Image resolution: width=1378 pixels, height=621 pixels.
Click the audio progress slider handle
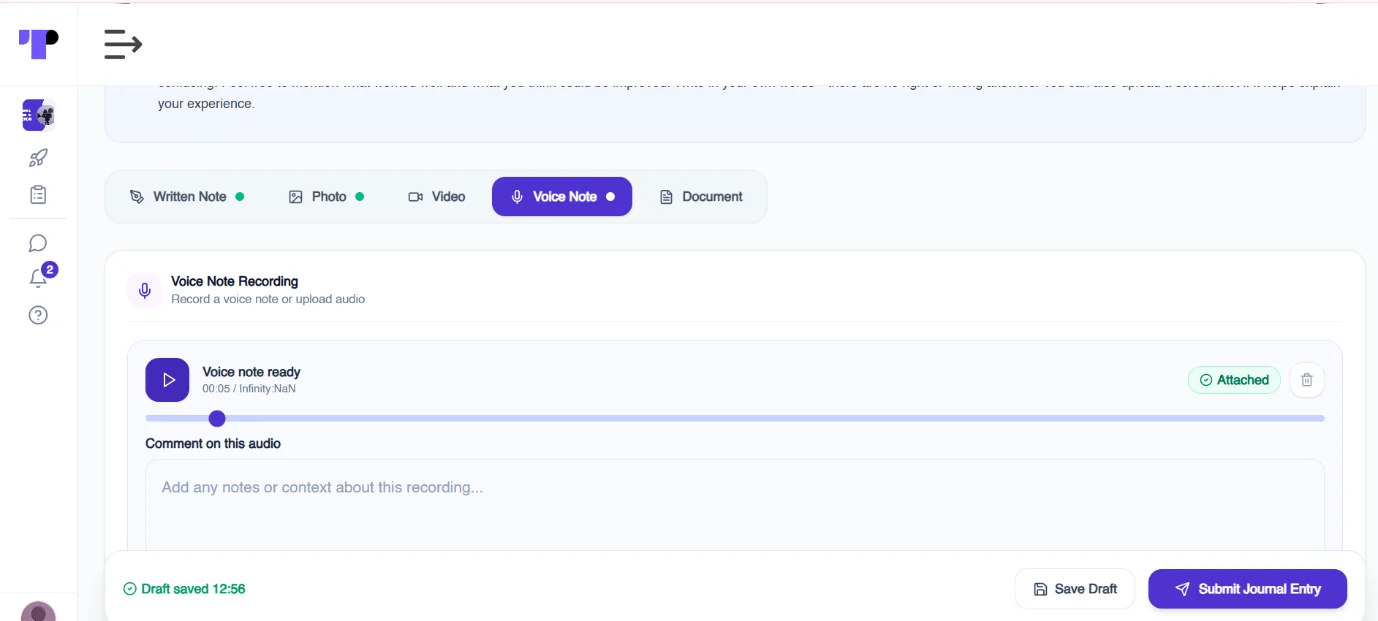217,418
